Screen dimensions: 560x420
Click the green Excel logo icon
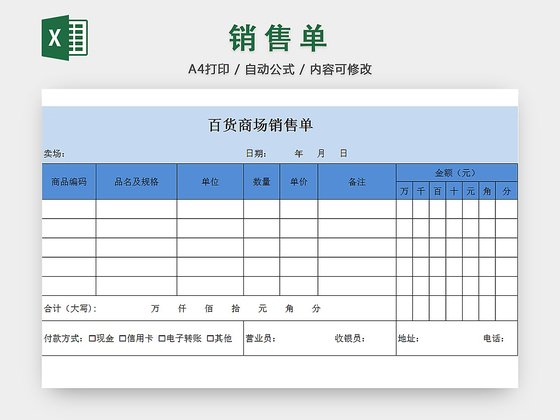point(65,38)
